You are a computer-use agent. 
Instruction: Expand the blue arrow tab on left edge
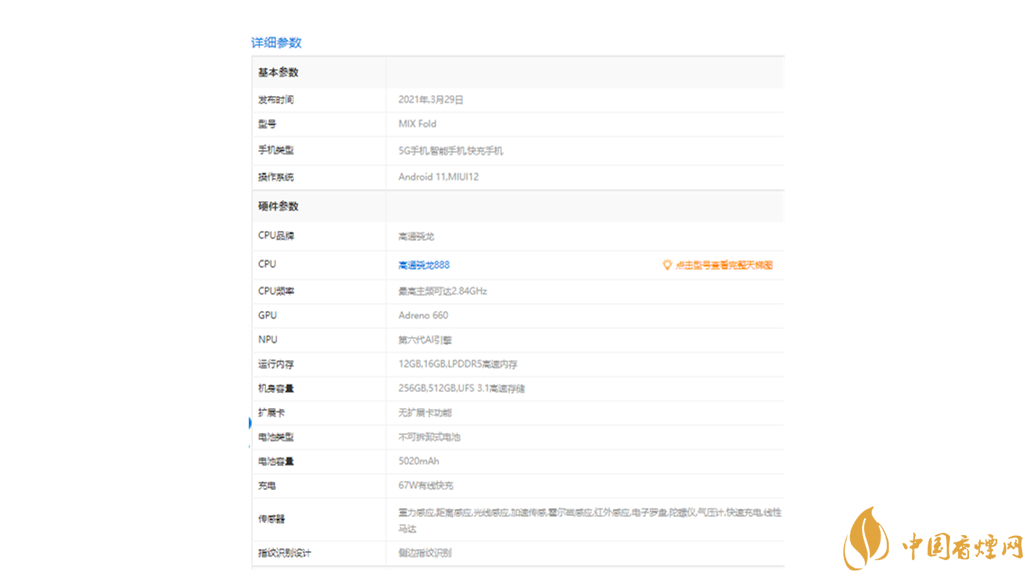[249, 423]
